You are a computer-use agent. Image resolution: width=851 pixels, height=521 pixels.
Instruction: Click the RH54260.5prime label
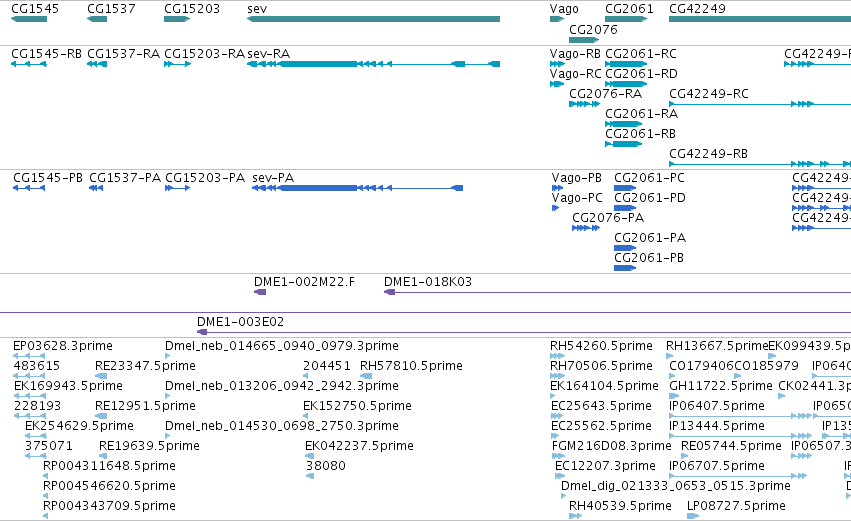tap(601, 346)
